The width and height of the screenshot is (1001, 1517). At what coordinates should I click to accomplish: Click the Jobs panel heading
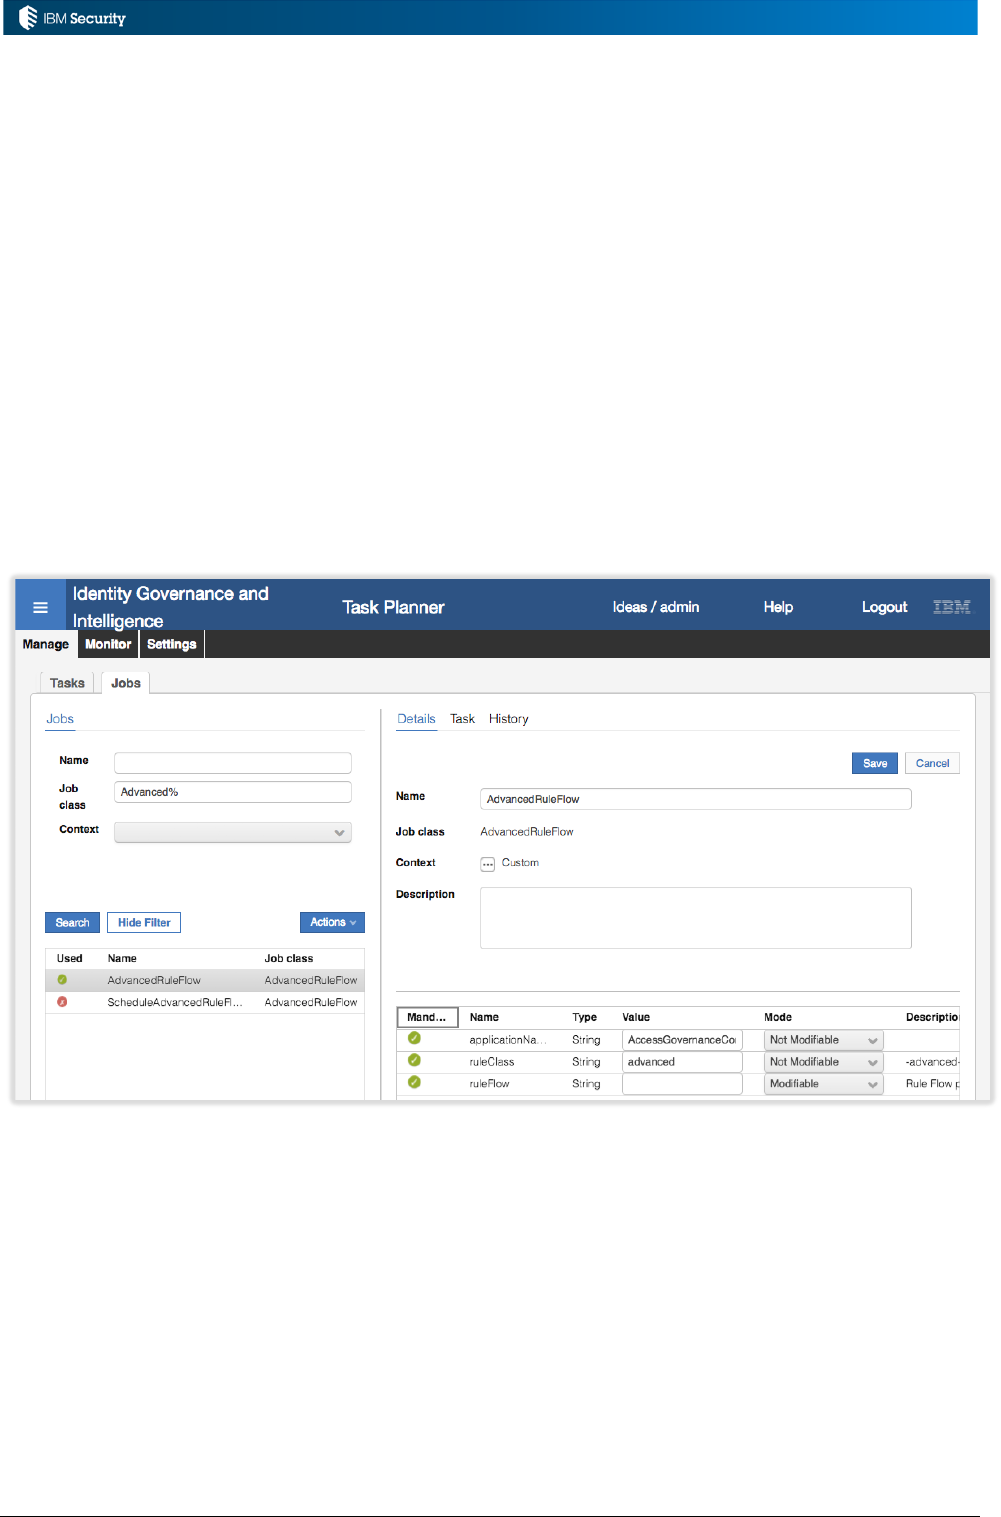(60, 719)
